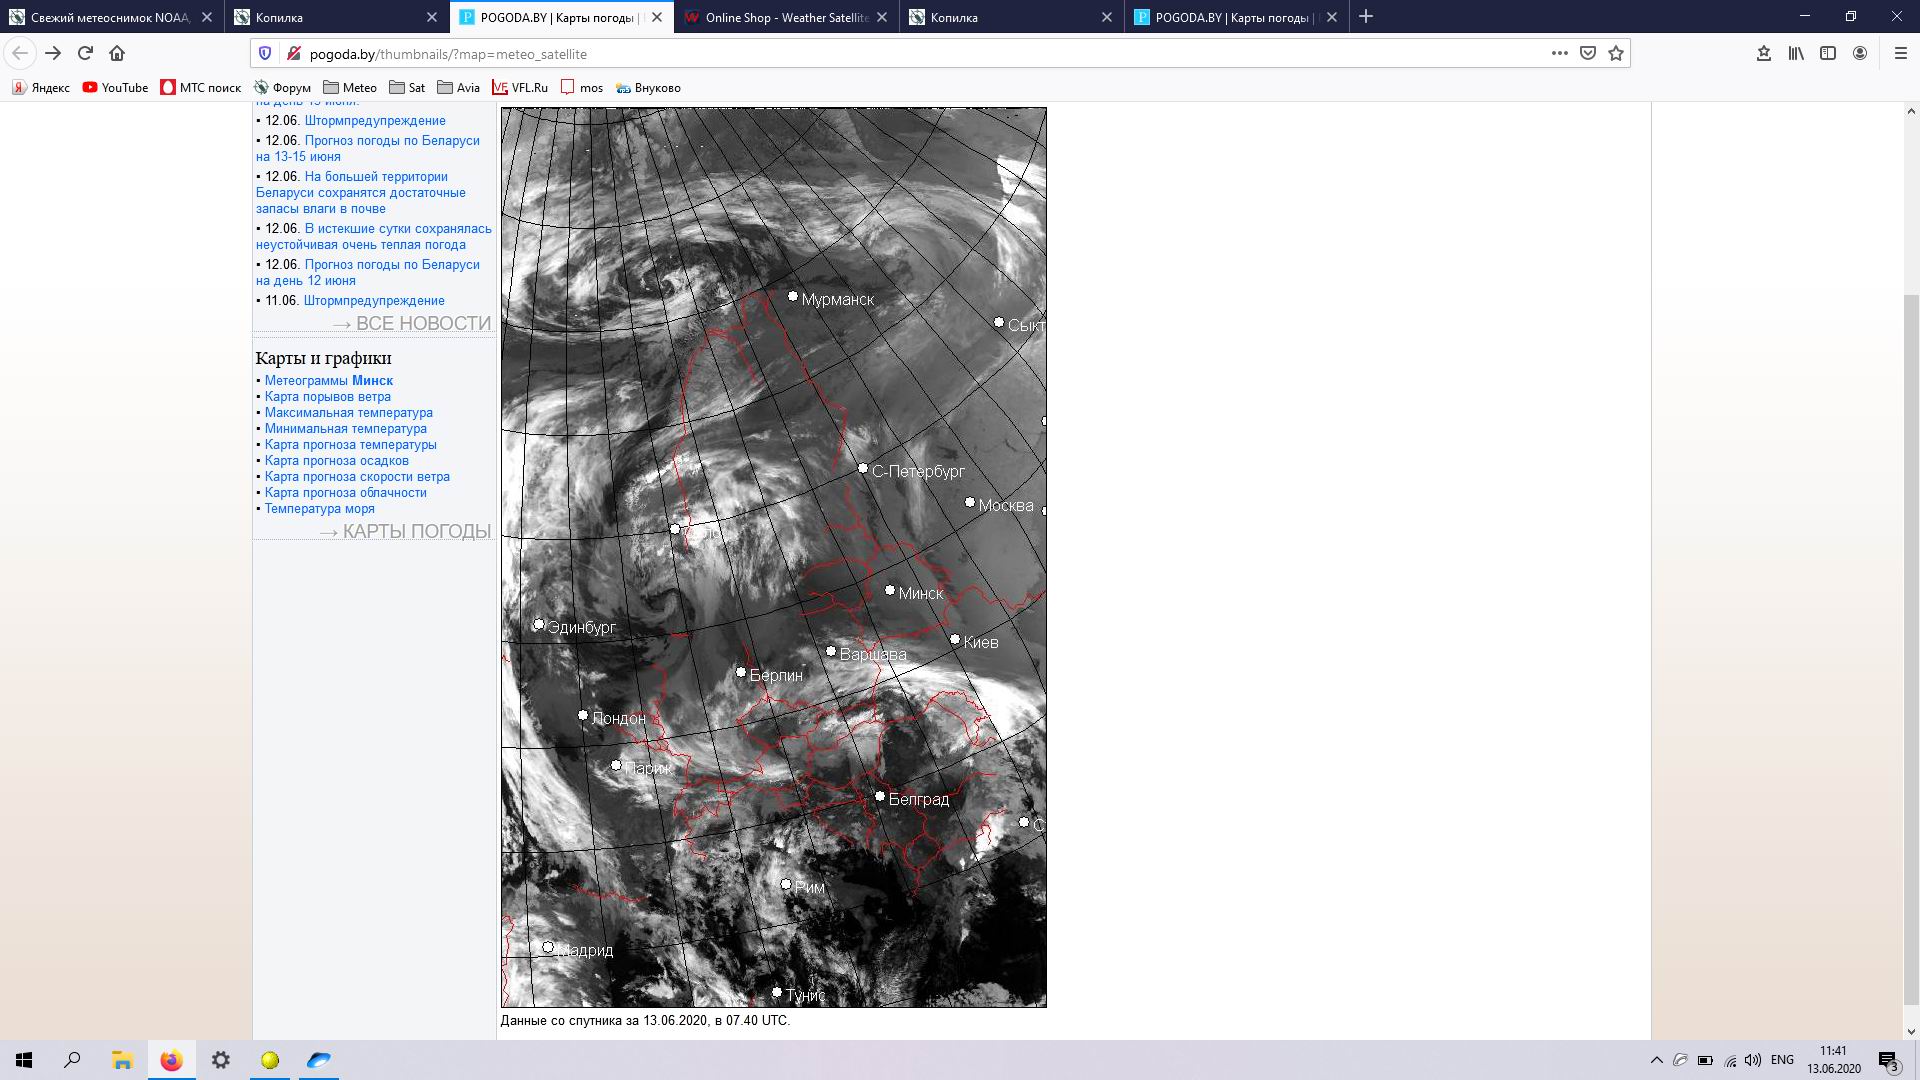Open the notification center icon

click(x=1888, y=1060)
